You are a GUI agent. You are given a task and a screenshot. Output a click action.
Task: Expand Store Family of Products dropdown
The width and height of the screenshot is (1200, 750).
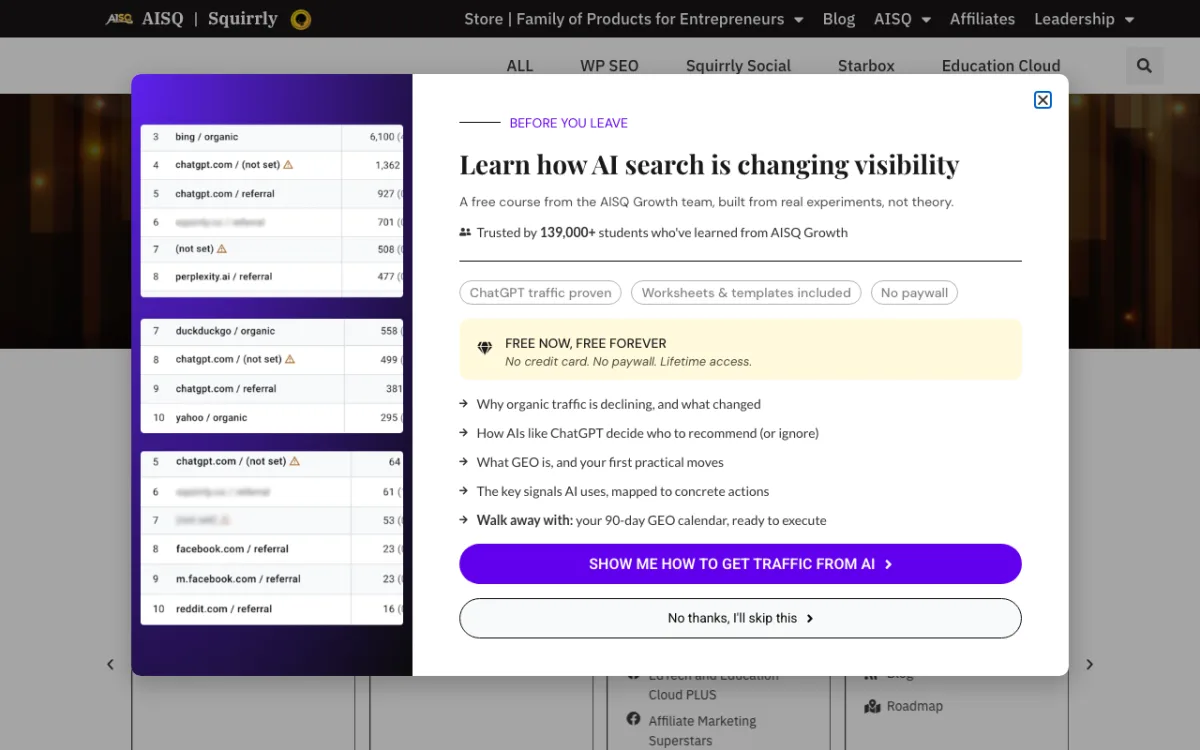633,19
